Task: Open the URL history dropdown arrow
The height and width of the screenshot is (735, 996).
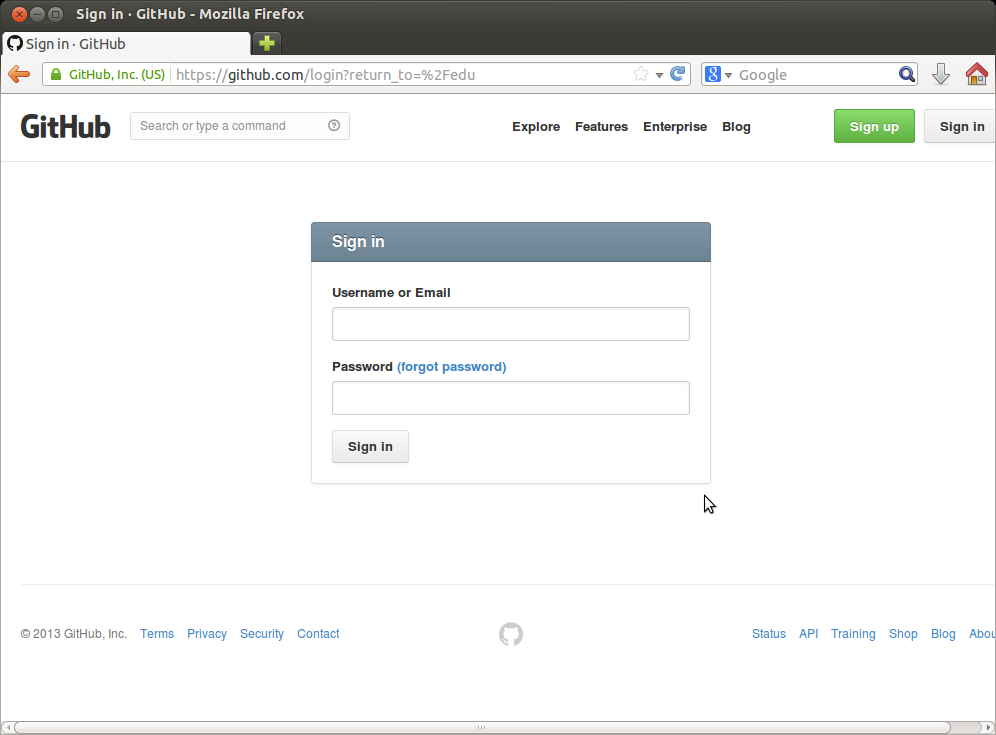Action: (659, 75)
